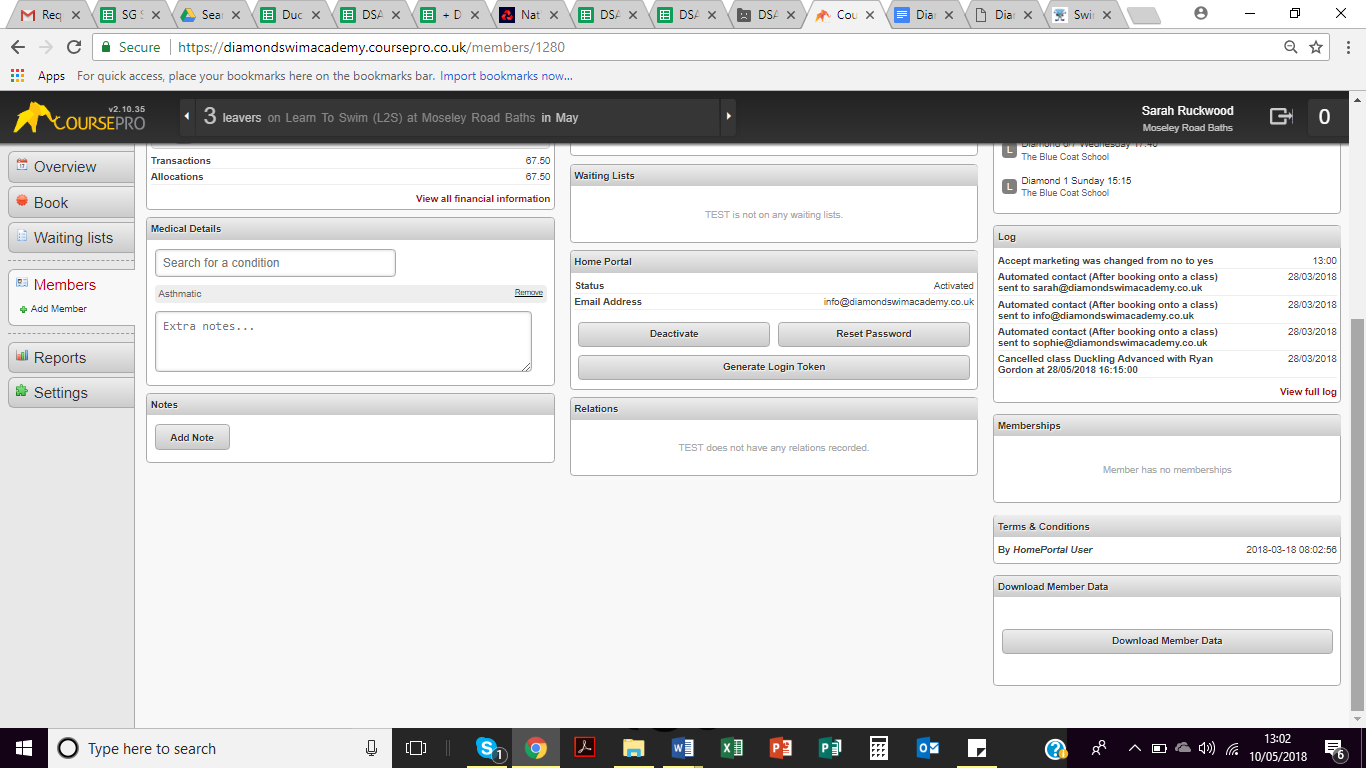Click Import bookmarks now link
The height and width of the screenshot is (768, 1366).
coord(506,76)
